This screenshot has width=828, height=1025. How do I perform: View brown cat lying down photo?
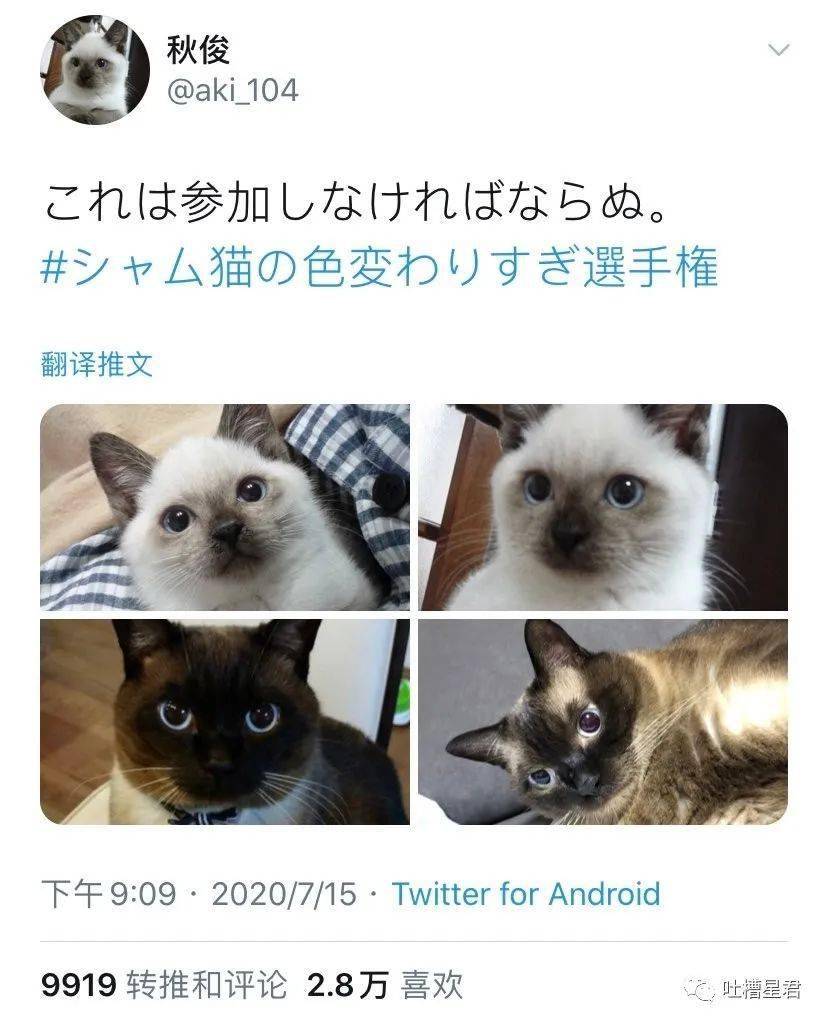[x=603, y=722]
